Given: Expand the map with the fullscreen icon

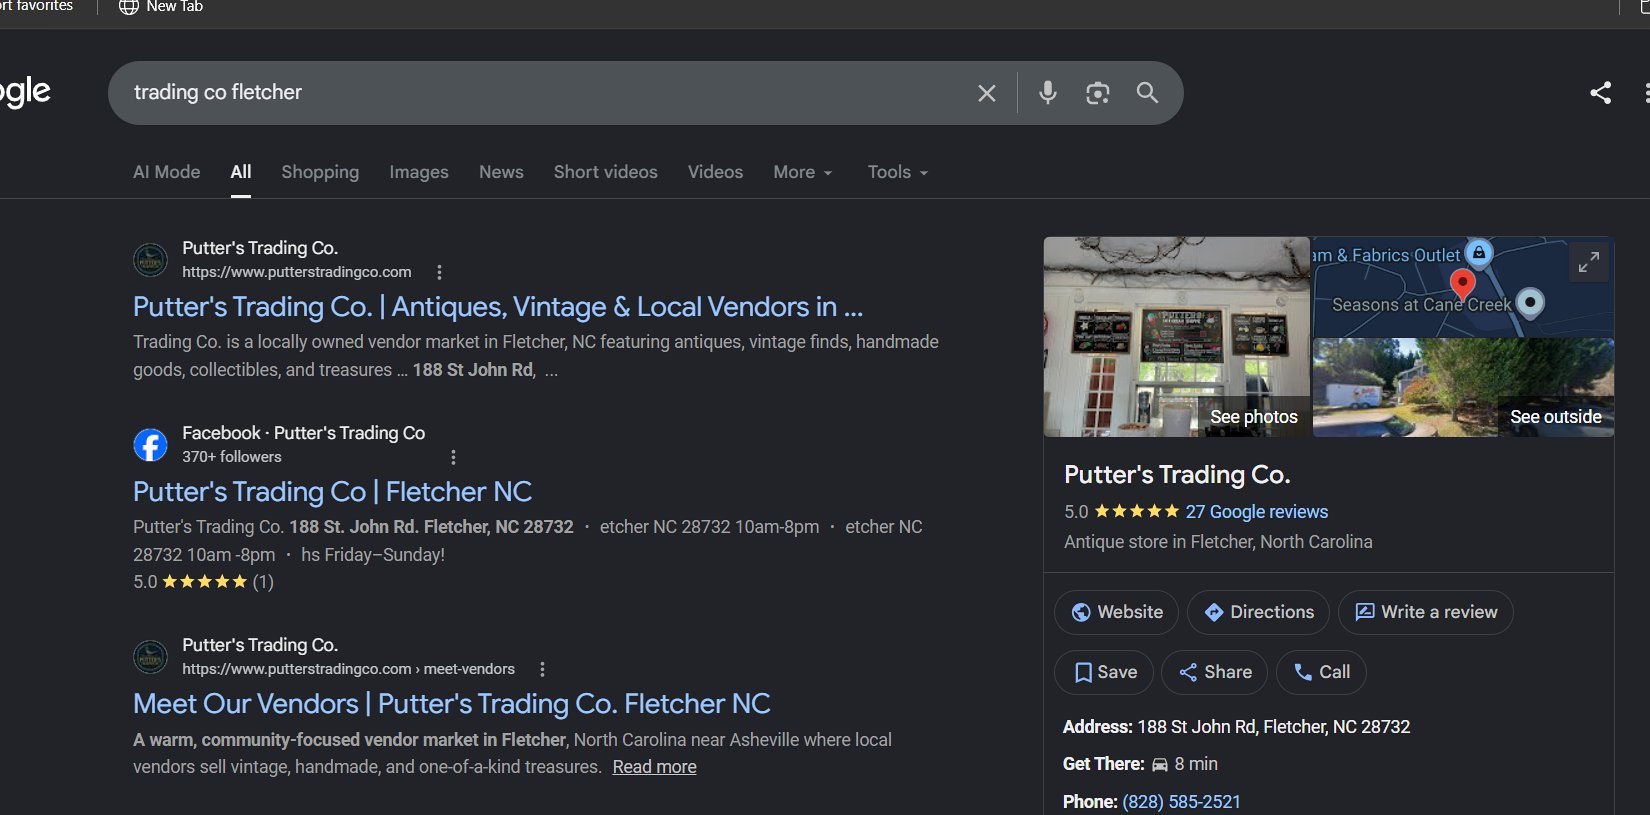Looking at the screenshot, I should [1588, 262].
